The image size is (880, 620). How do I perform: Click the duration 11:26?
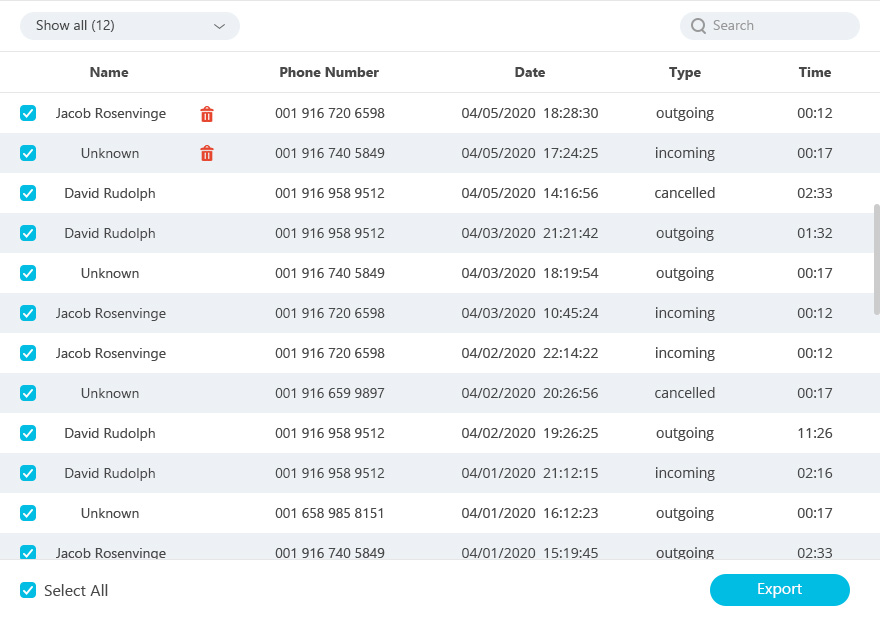point(815,433)
